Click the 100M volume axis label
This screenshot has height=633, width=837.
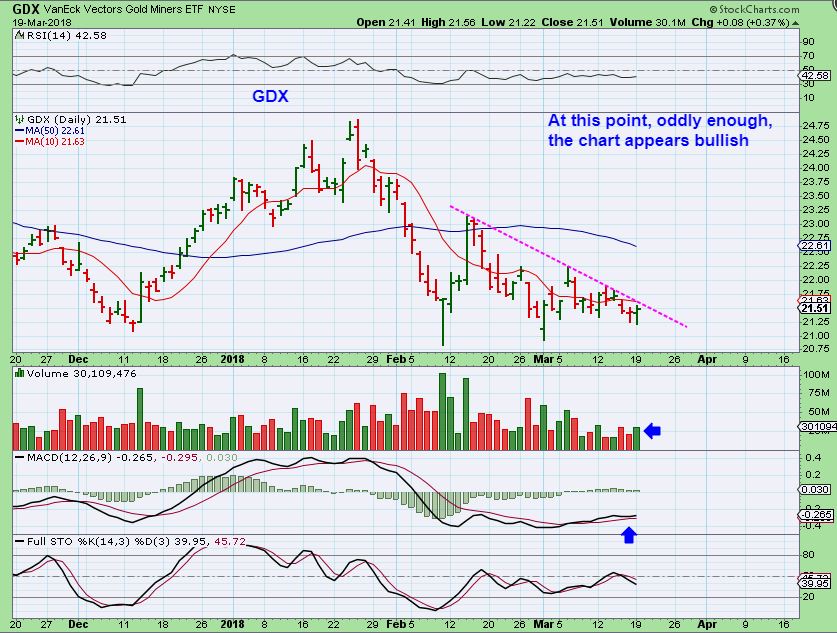[816, 375]
